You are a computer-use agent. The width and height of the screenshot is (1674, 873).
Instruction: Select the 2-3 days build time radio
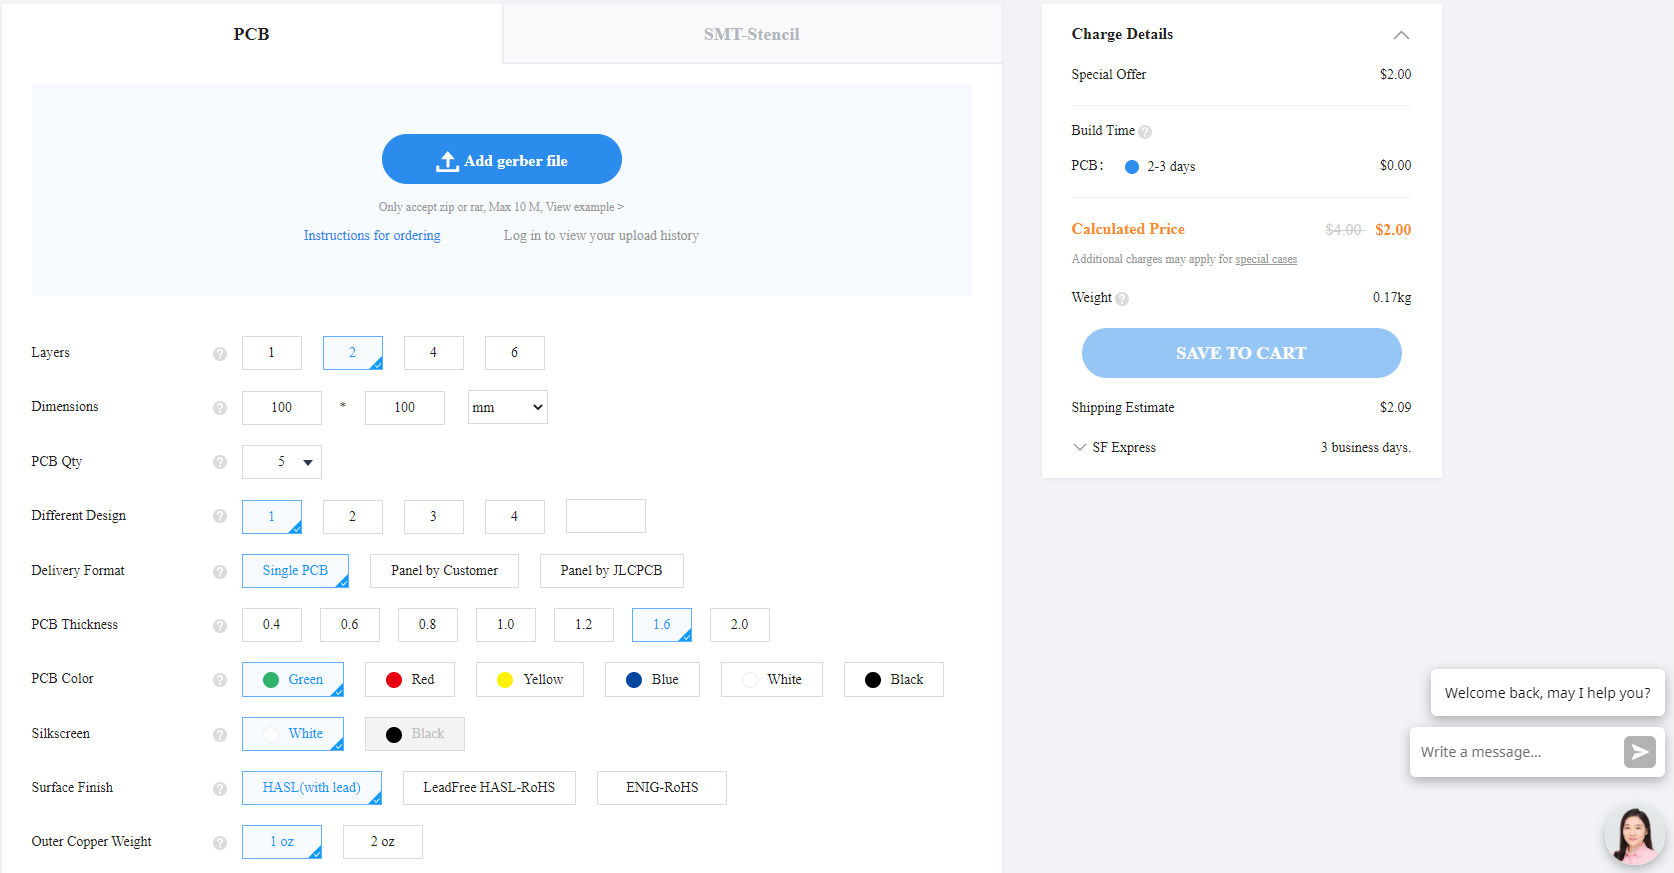click(1132, 167)
